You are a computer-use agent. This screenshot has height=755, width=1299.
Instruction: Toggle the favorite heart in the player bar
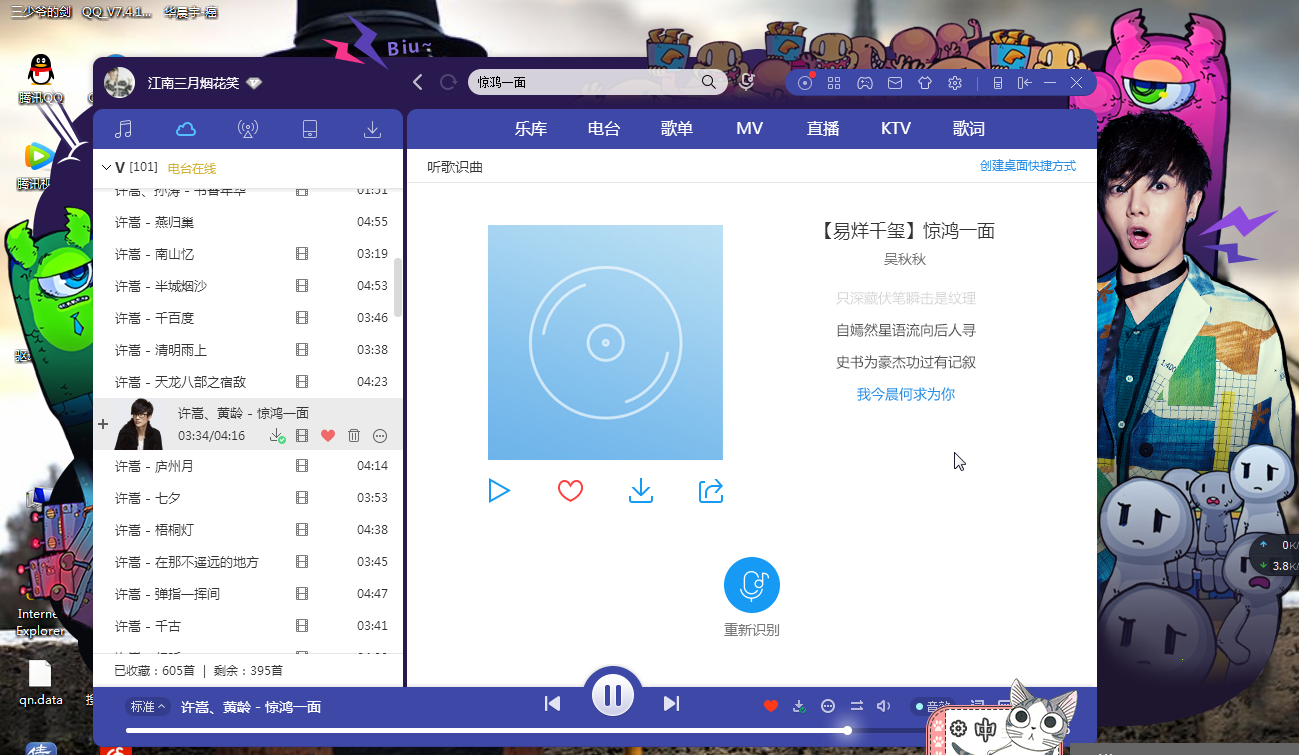(x=771, y=706)
